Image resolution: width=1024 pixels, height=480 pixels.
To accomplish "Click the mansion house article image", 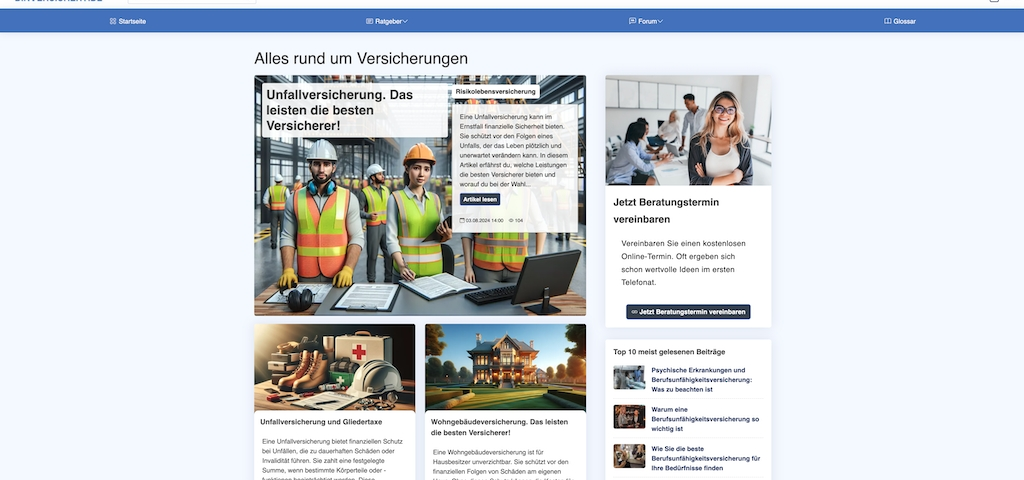I will [x=505, y=367].
